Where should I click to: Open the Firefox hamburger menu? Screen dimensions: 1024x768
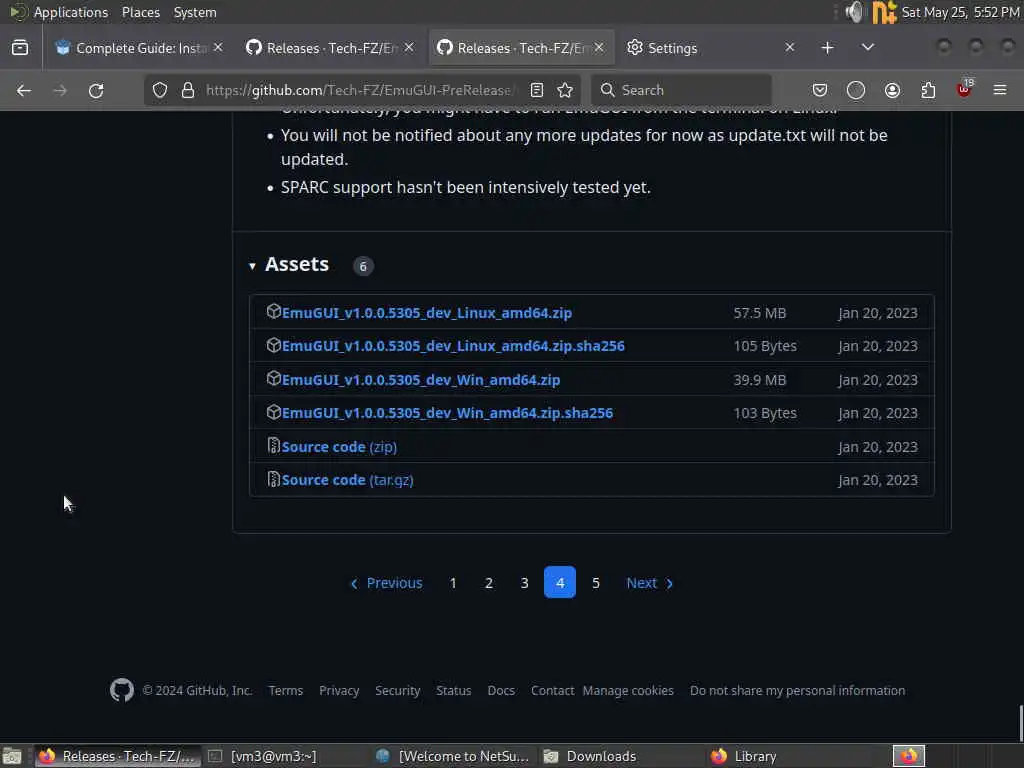[1000, 90]
